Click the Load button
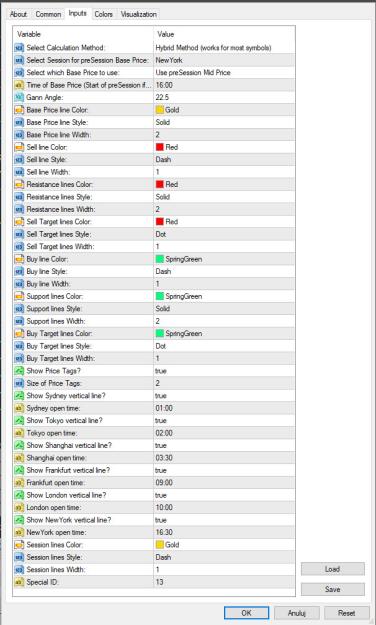The width and height of the screenshot is (376, 625). pos(333,569)
